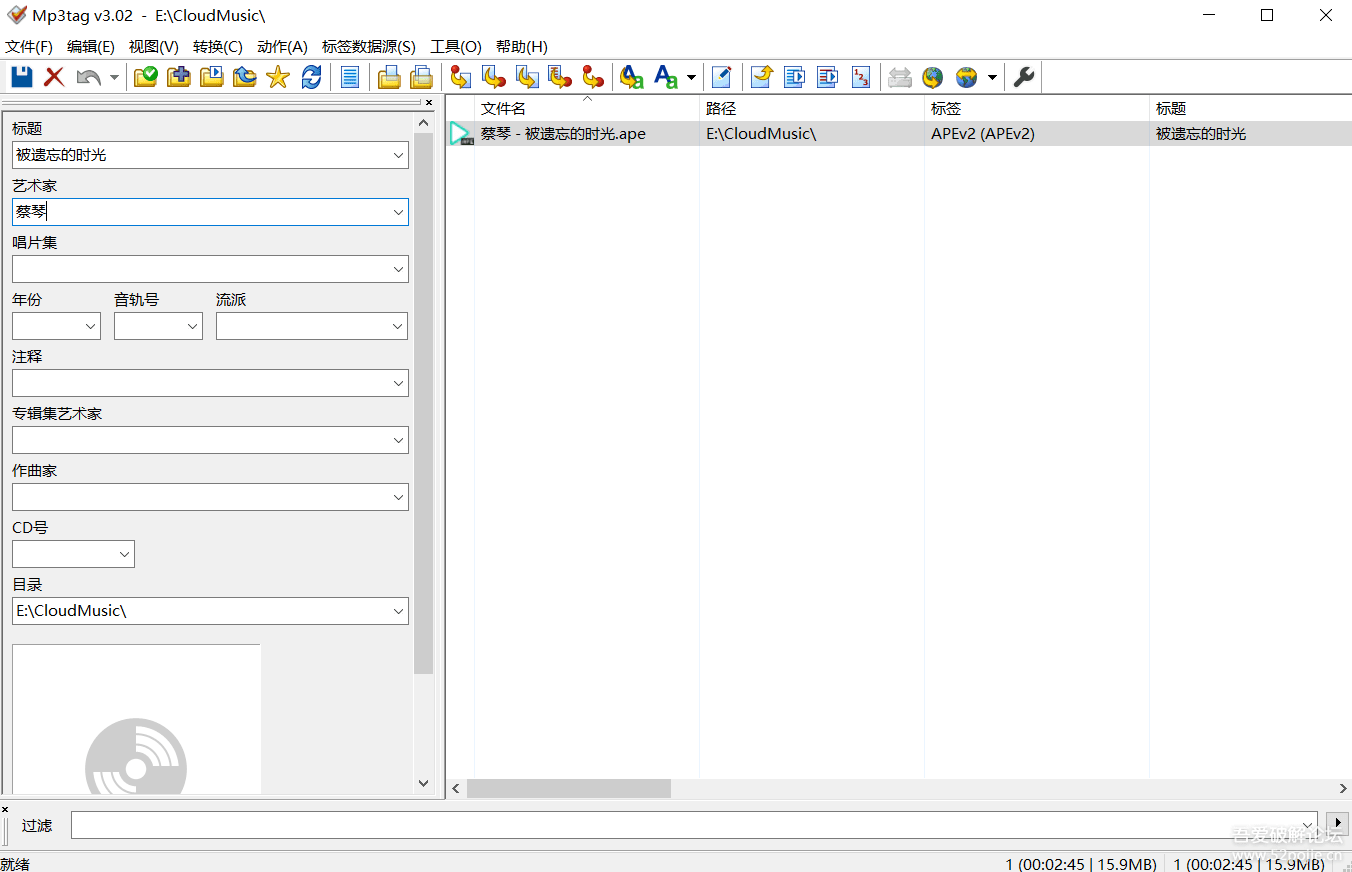Expand the 年份 dropdown
This screenshot has height=872, width=1352.
pos(91,326)
